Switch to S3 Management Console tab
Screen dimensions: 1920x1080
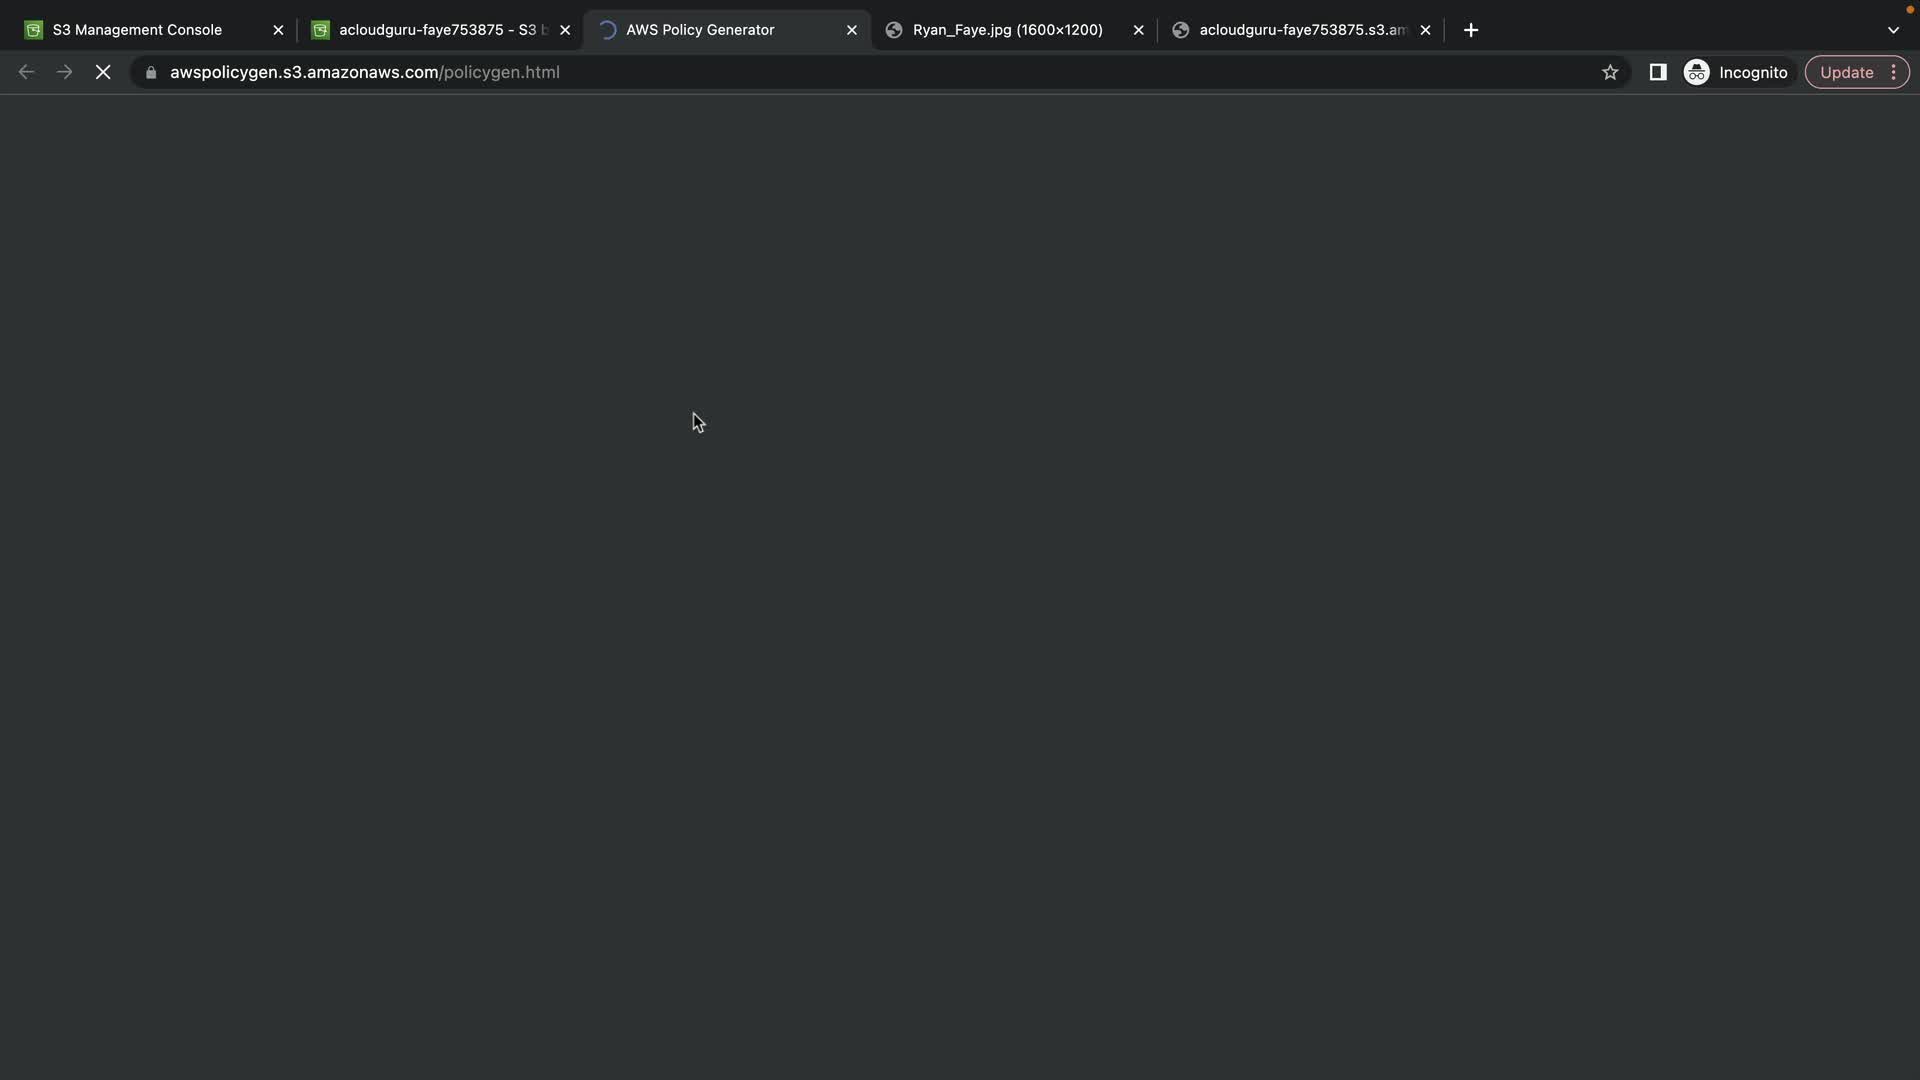[x=137, y=30]
